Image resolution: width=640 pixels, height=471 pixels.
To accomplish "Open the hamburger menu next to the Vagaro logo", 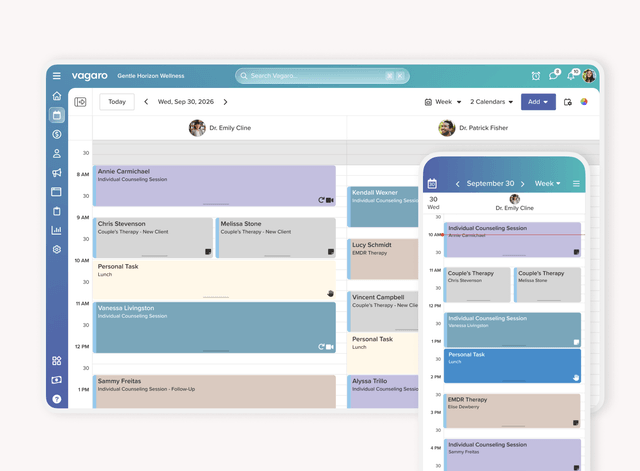I will pos(57,76).
